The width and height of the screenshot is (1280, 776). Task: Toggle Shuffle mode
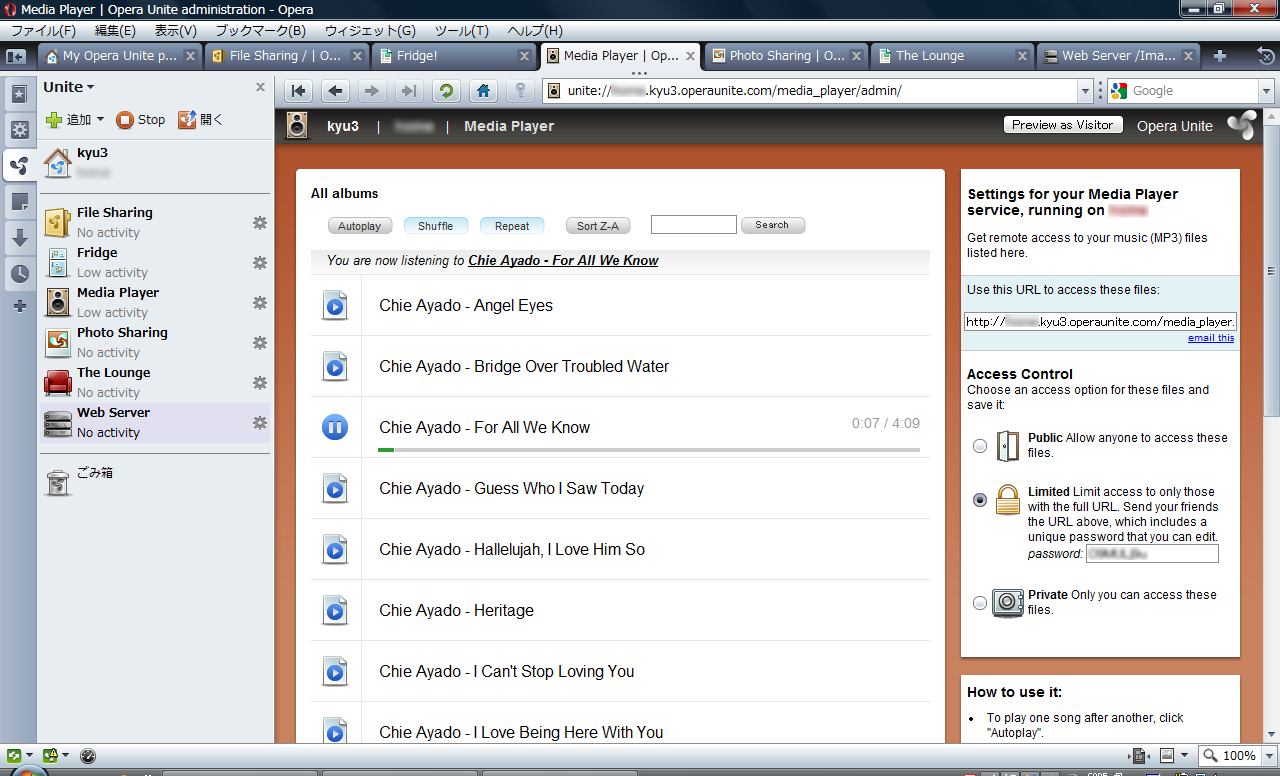tap(436, 226)
